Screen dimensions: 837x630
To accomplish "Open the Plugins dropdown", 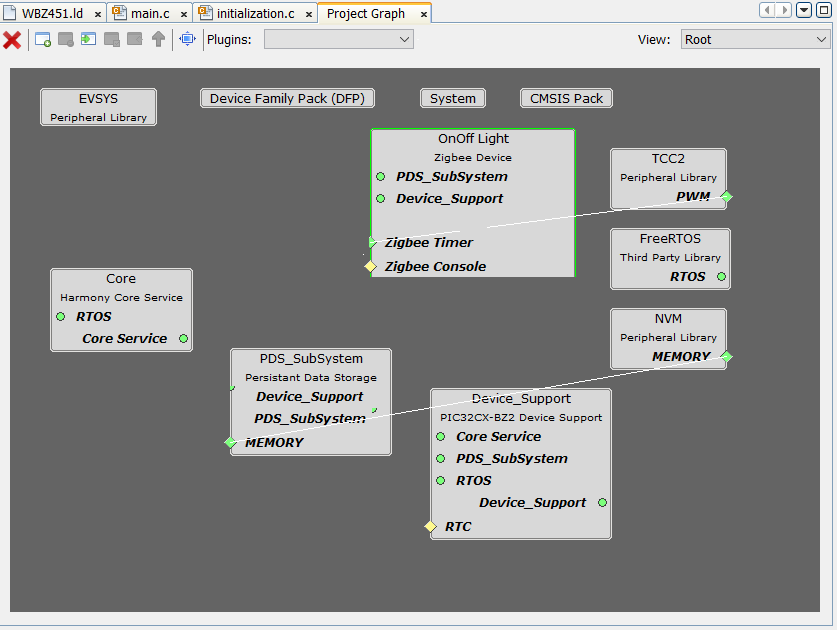I will tap(338, 40).
